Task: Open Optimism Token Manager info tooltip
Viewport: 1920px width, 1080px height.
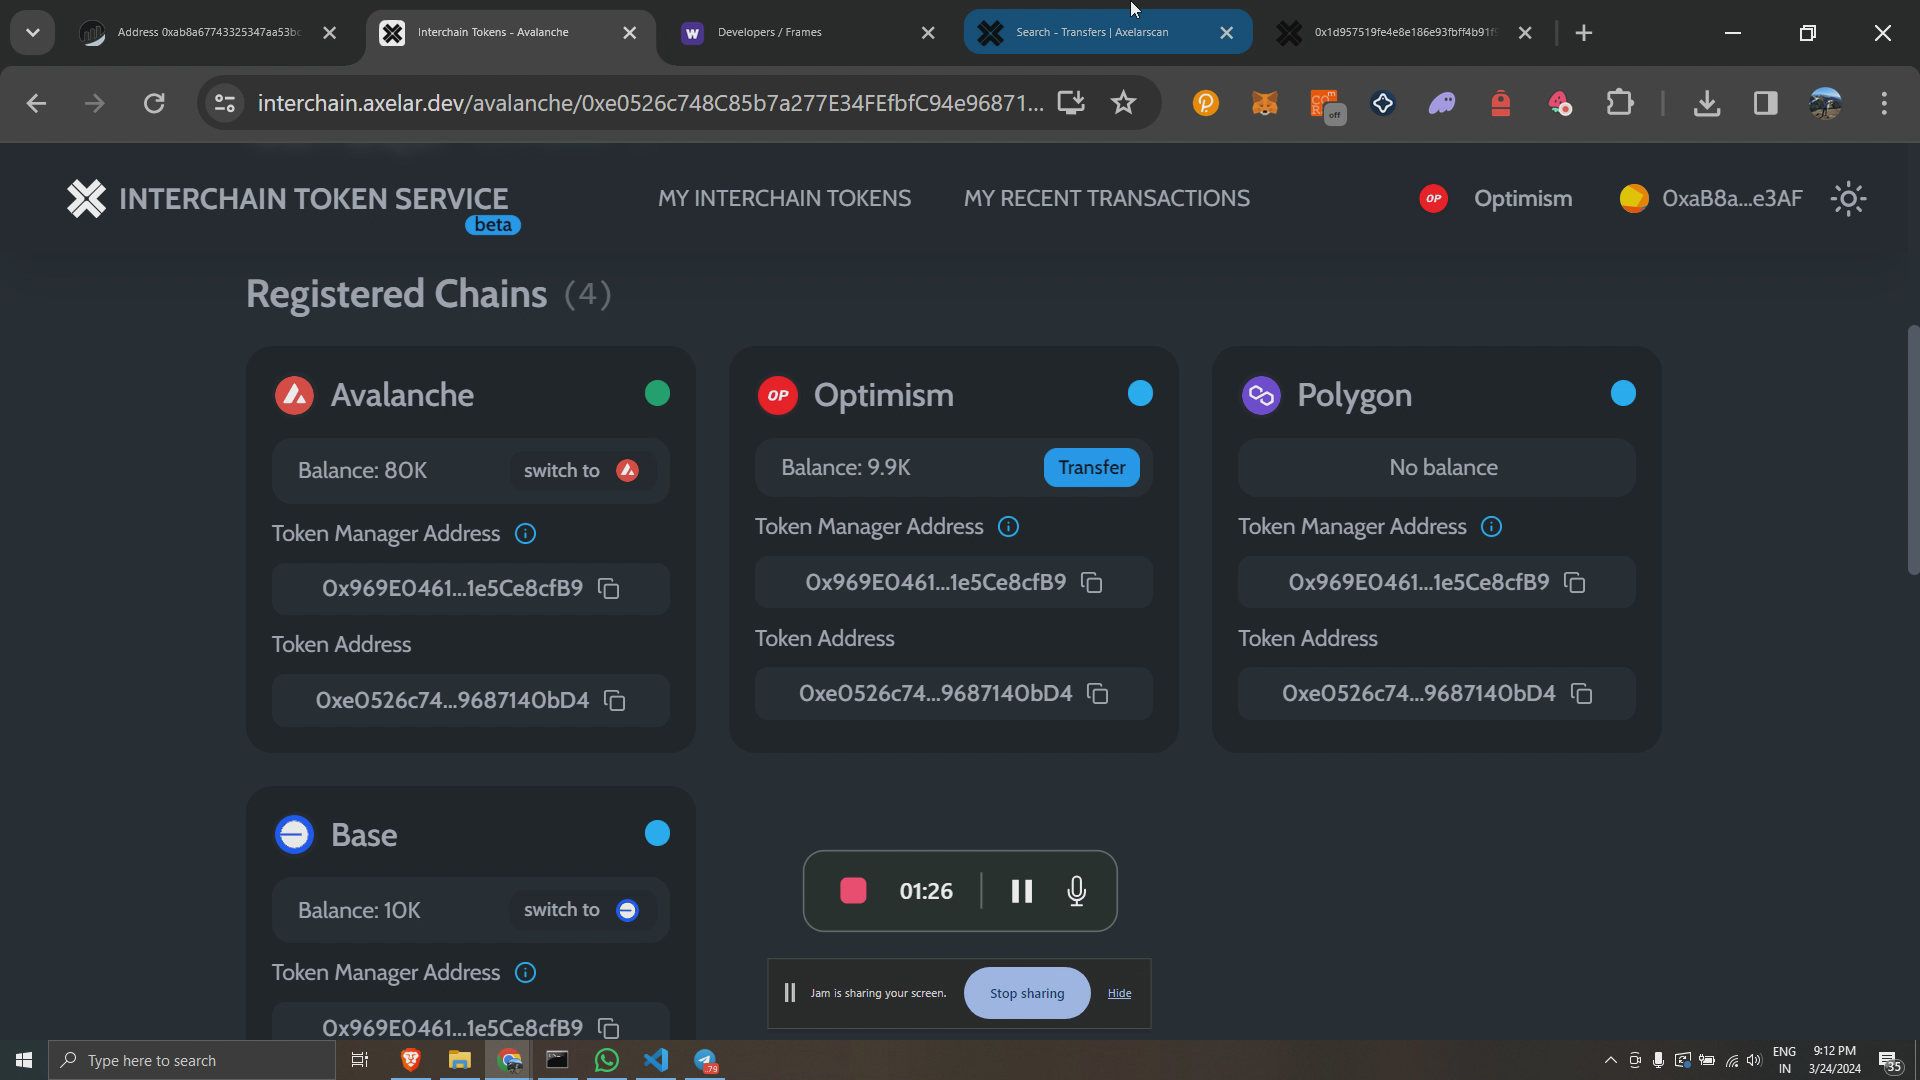Action: click(x=1008, y=527)
